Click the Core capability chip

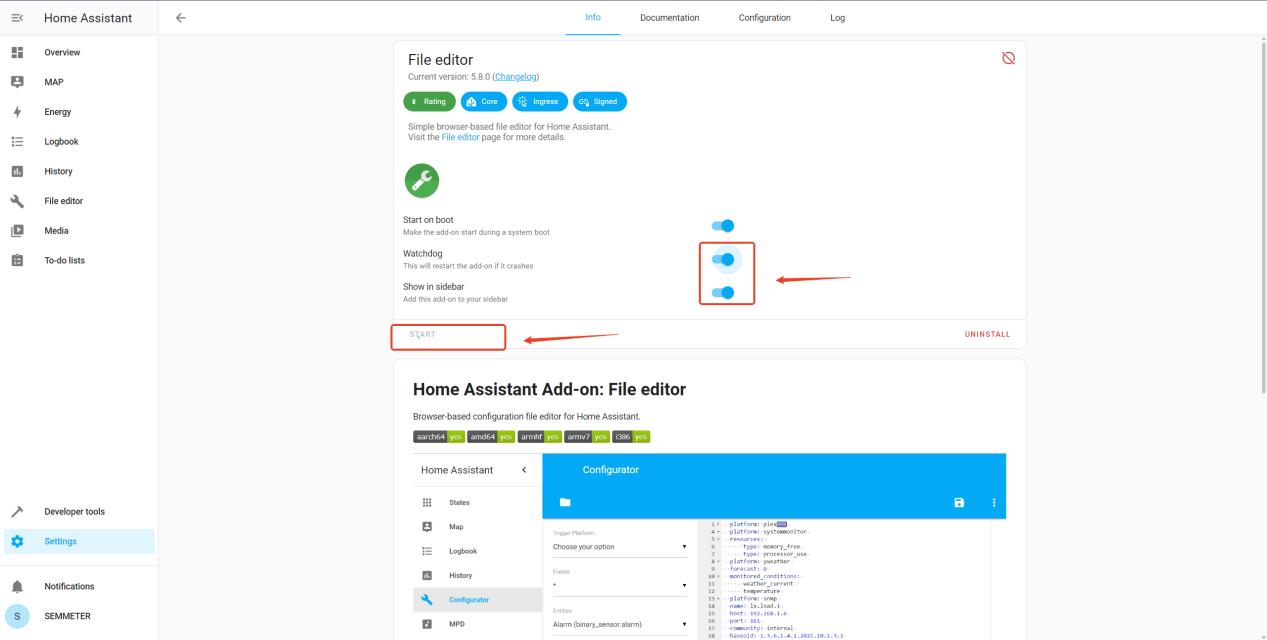[484, 101]
